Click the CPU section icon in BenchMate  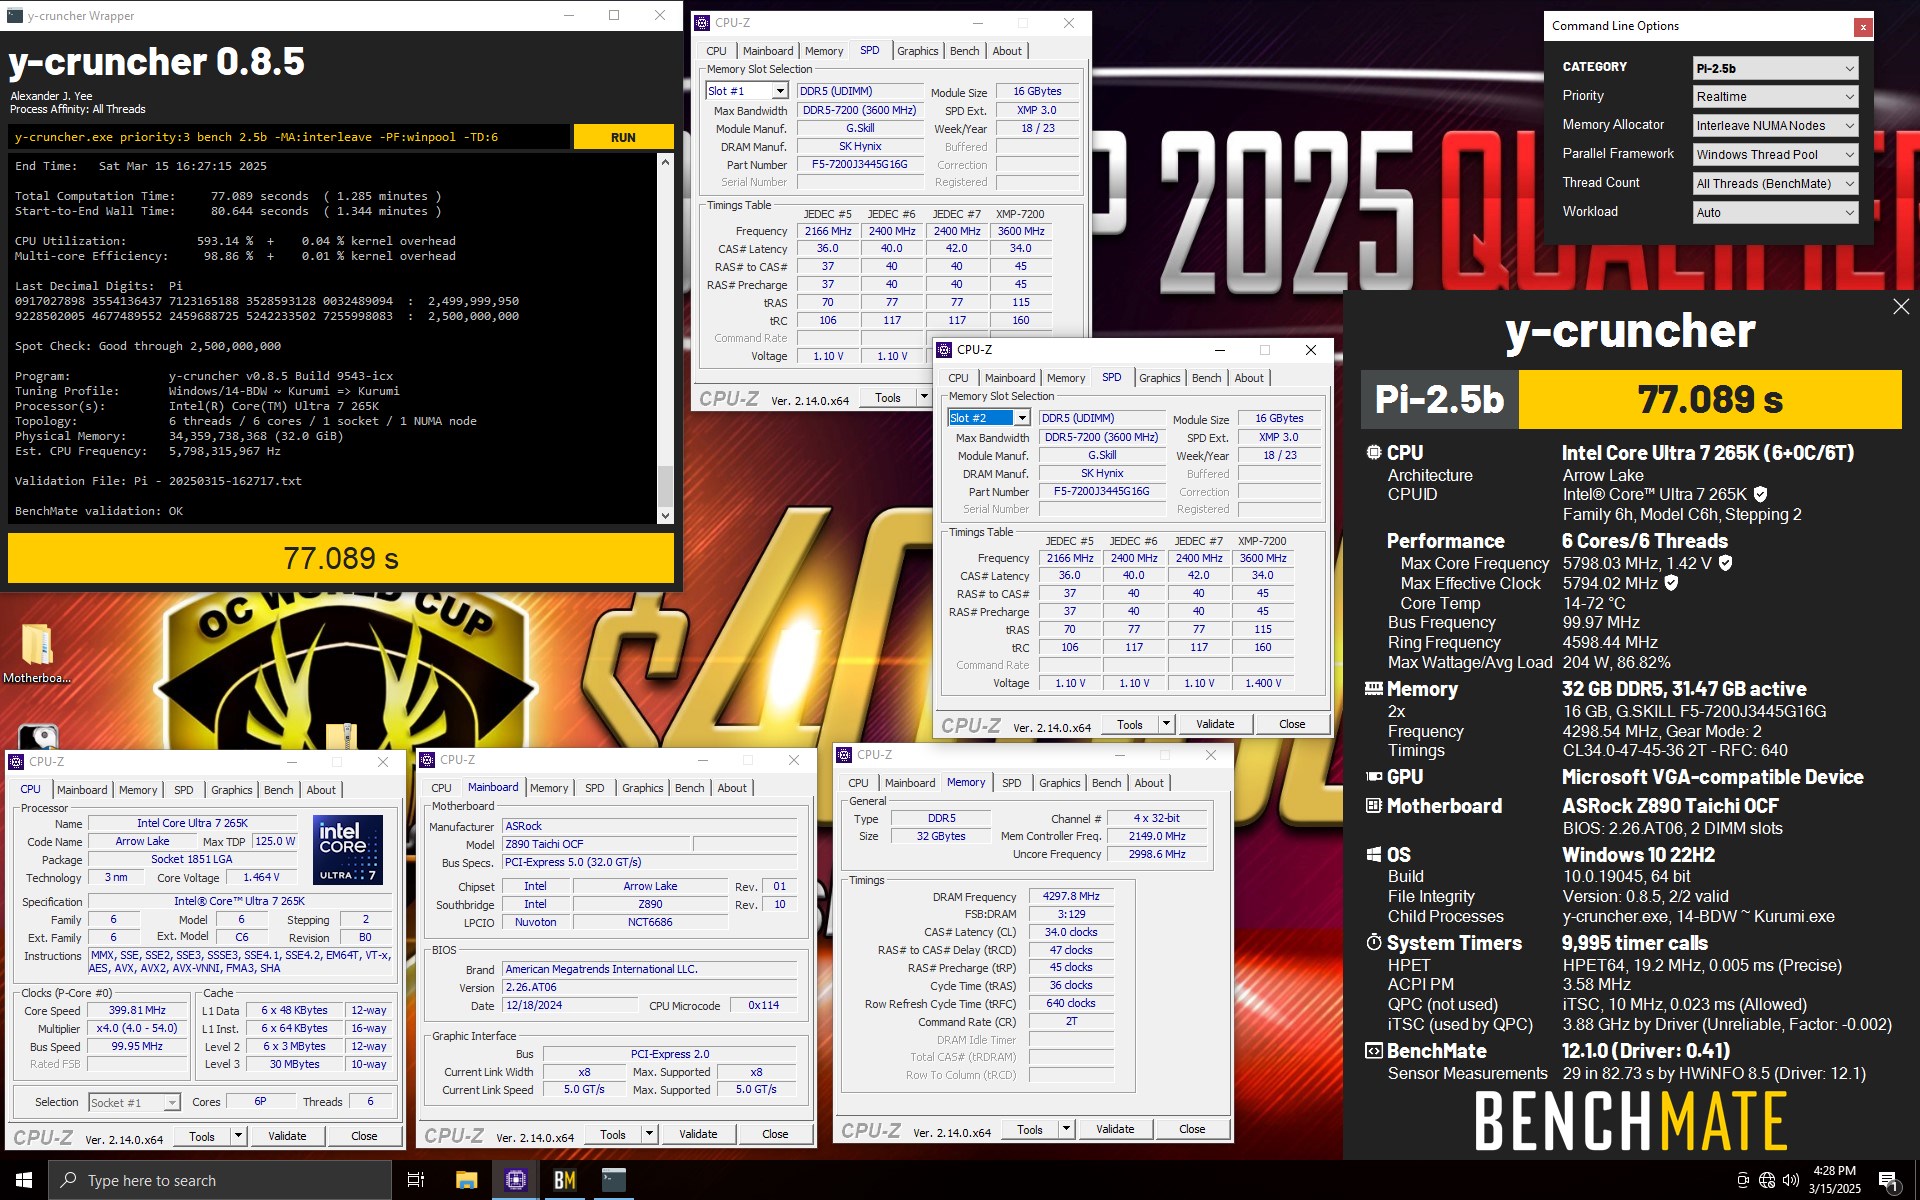[x=1374, y=452]
